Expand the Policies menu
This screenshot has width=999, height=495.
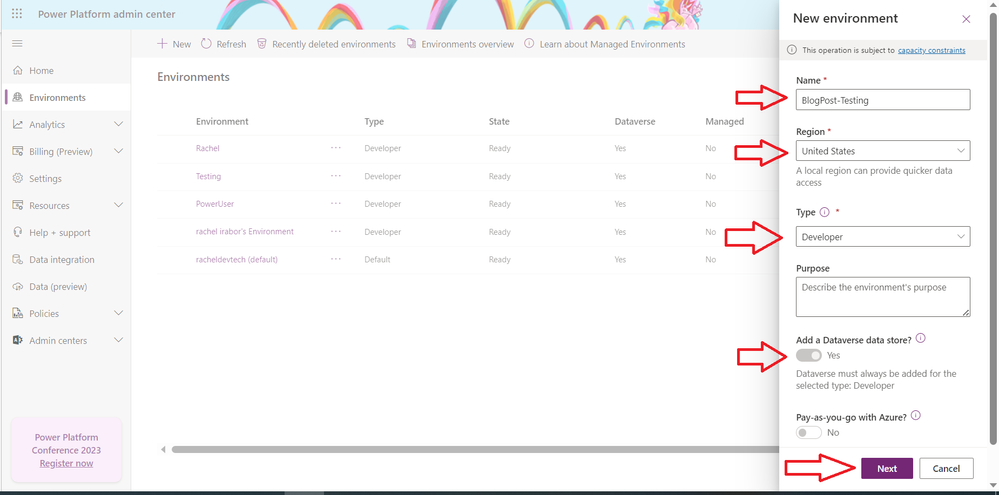[119, 313]
